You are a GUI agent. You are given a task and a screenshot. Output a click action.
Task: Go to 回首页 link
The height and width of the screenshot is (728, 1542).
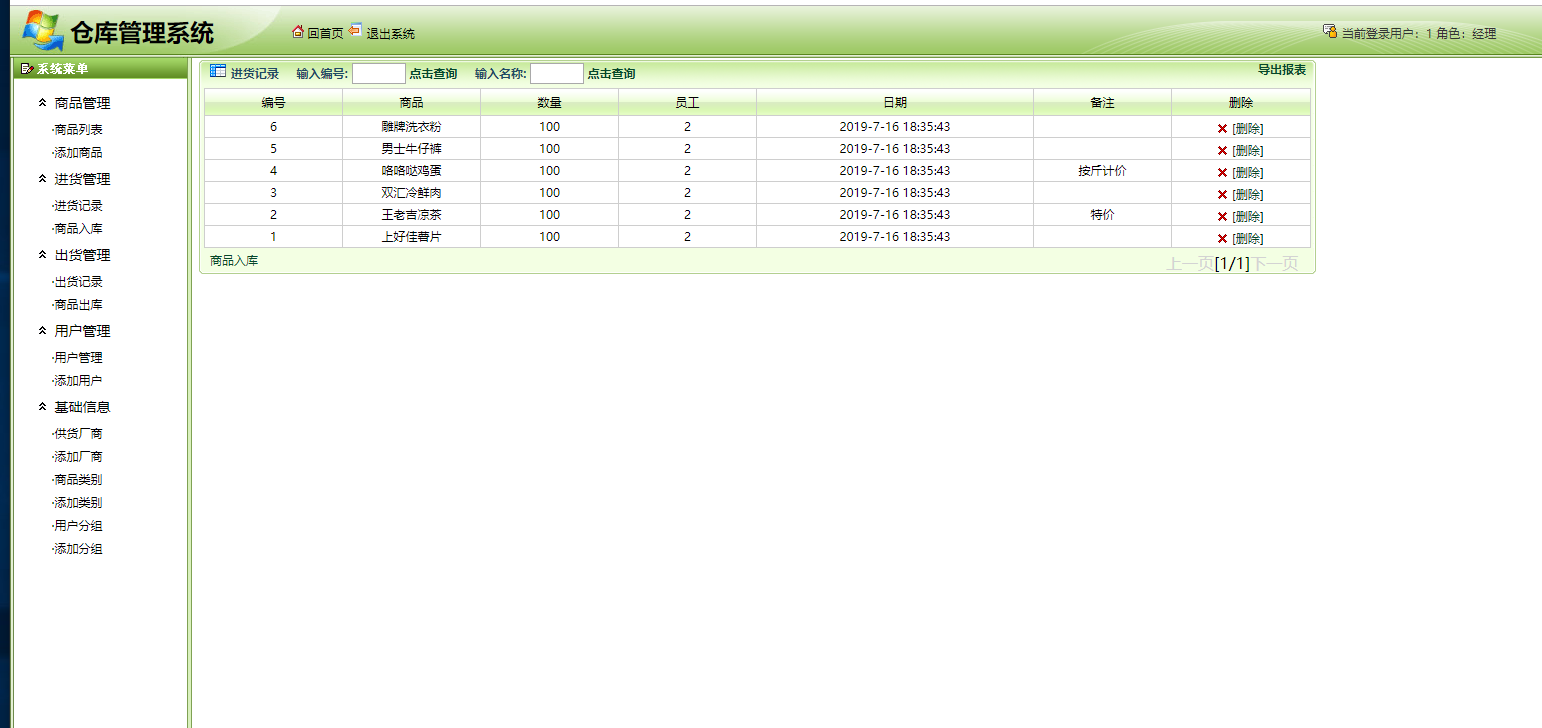coord(325,34)
